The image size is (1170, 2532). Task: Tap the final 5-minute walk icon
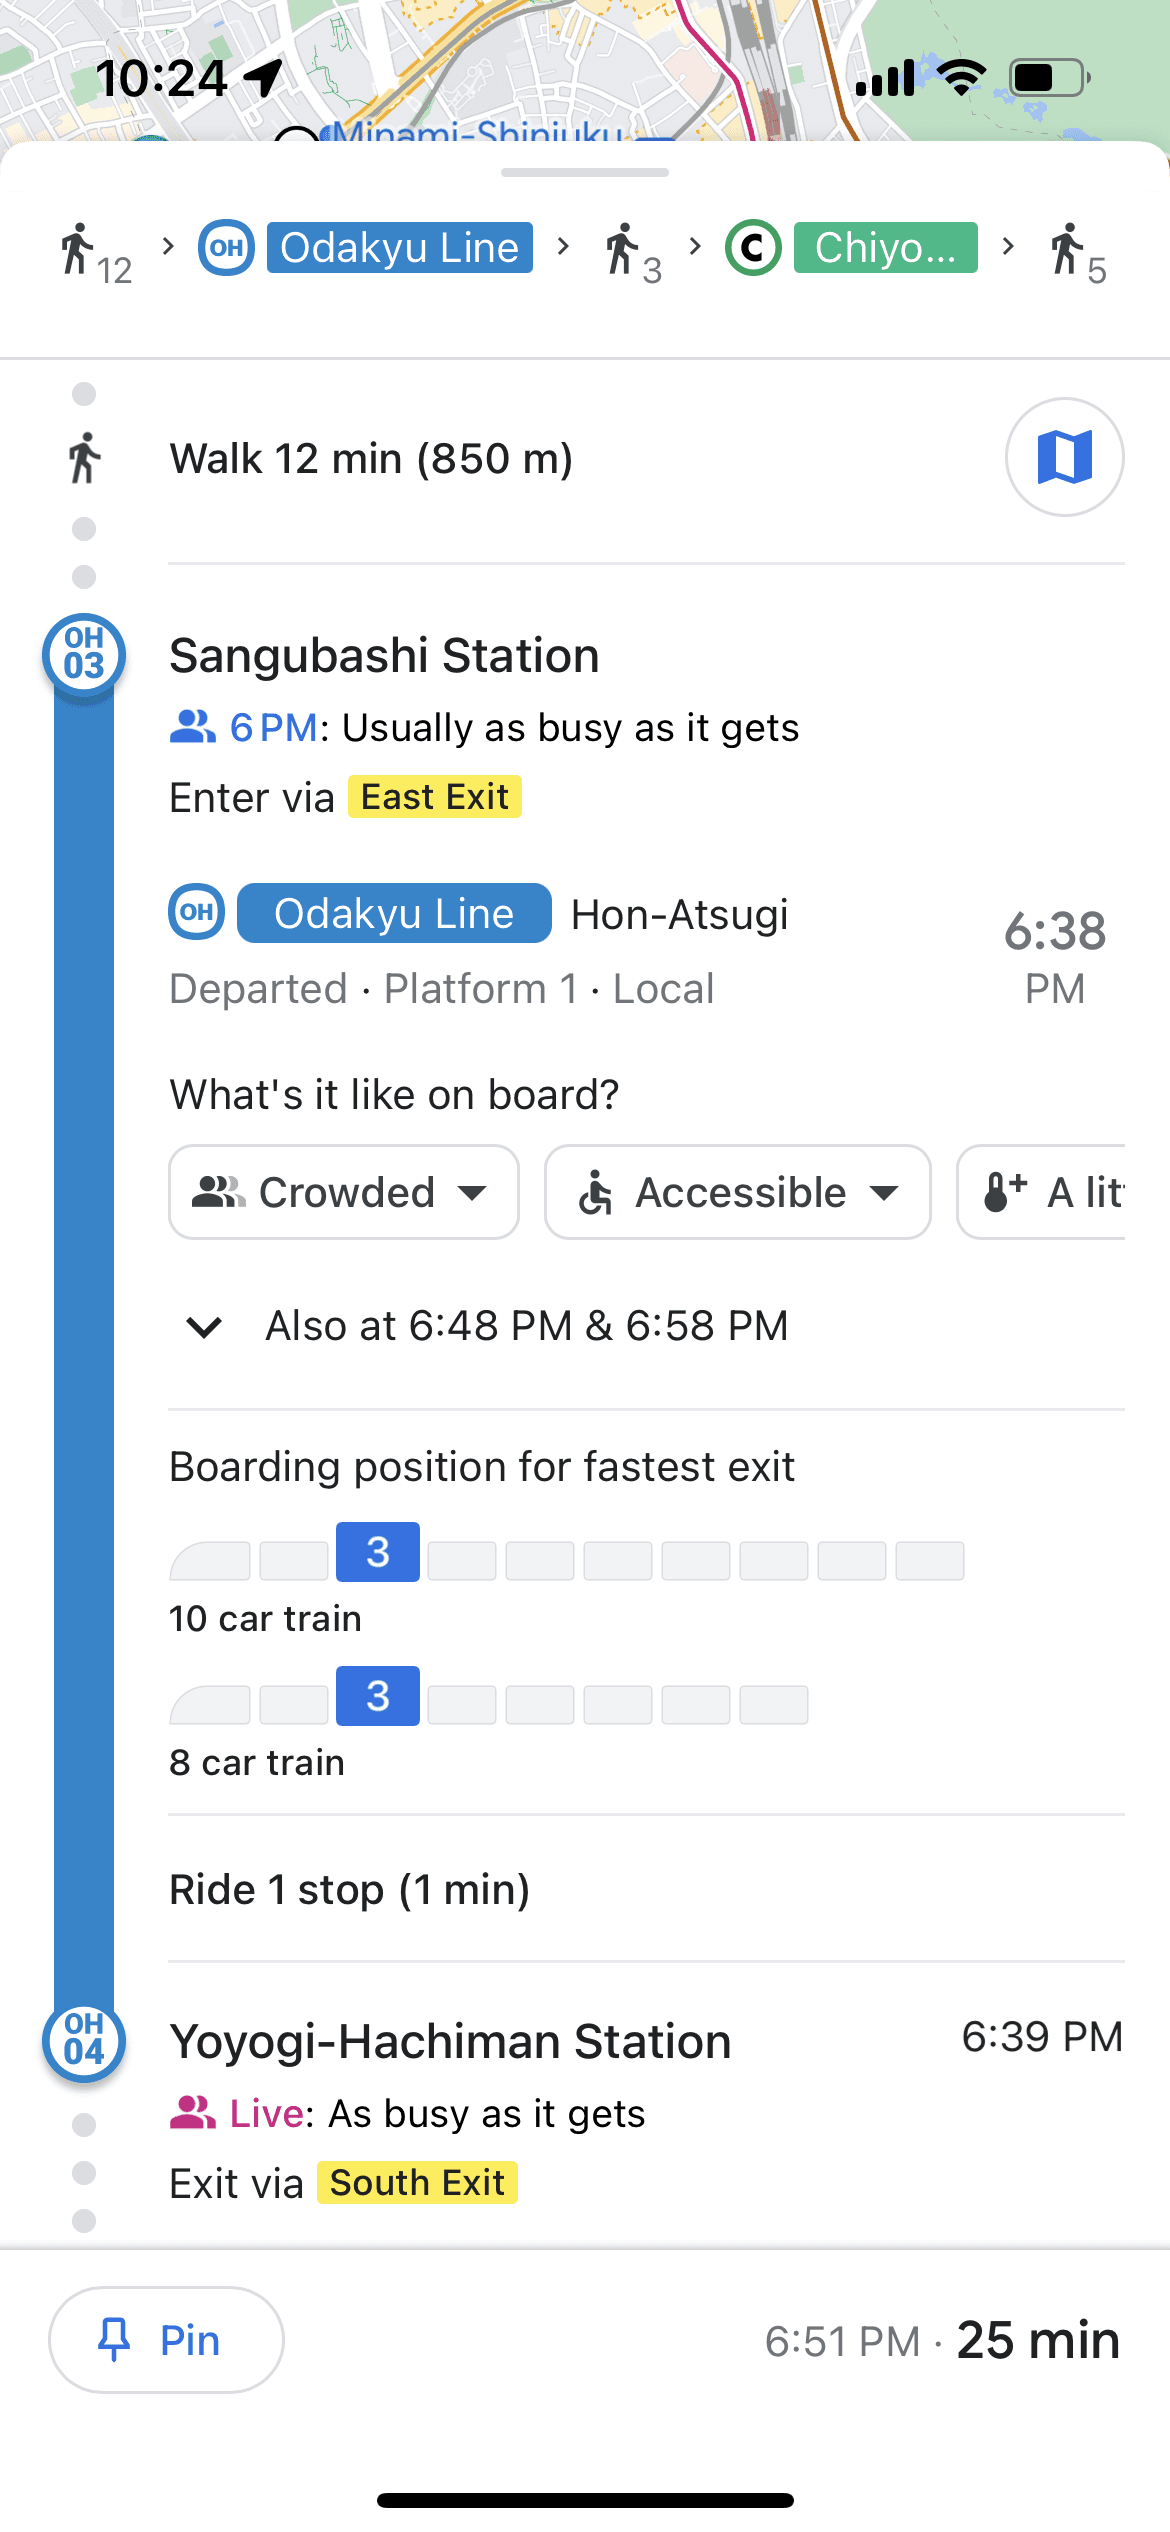point(1070,250)
